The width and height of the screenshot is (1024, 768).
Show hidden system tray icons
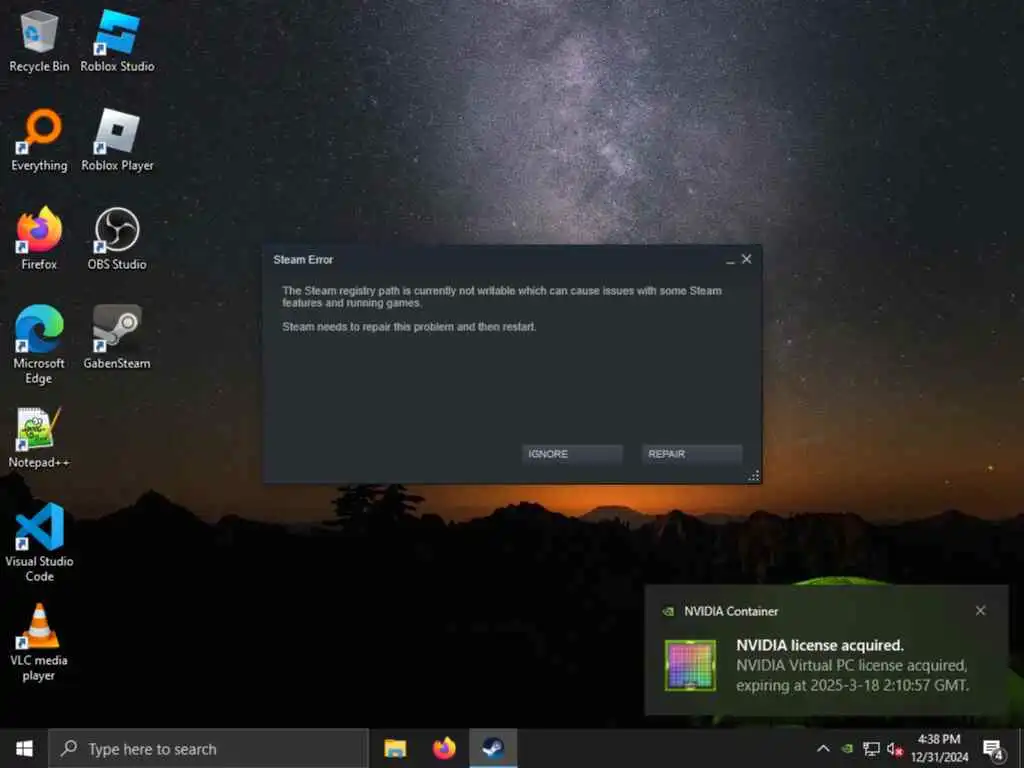pyautogui.click(x=824, y=748)
